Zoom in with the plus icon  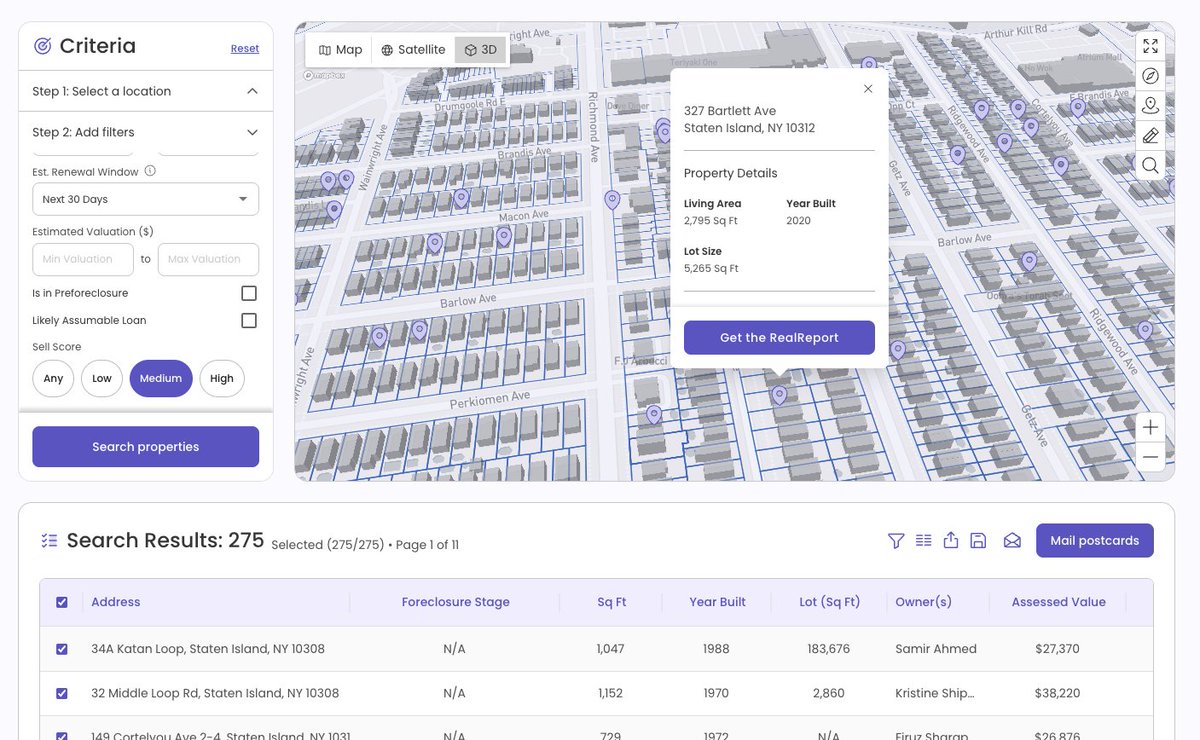click(x=1150, y=427)
